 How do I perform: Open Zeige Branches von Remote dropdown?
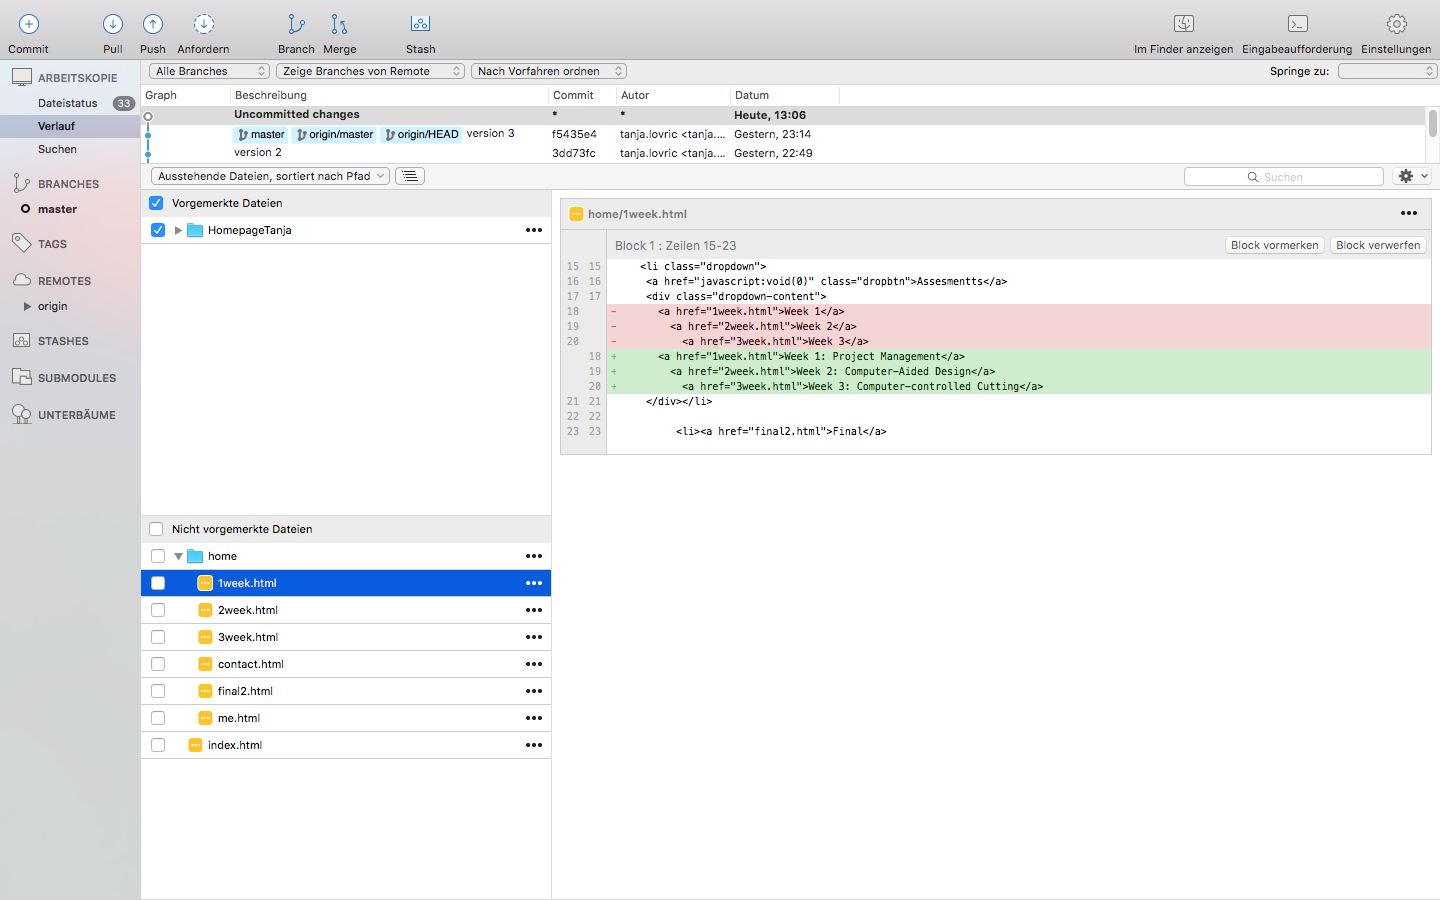point(370,71)
